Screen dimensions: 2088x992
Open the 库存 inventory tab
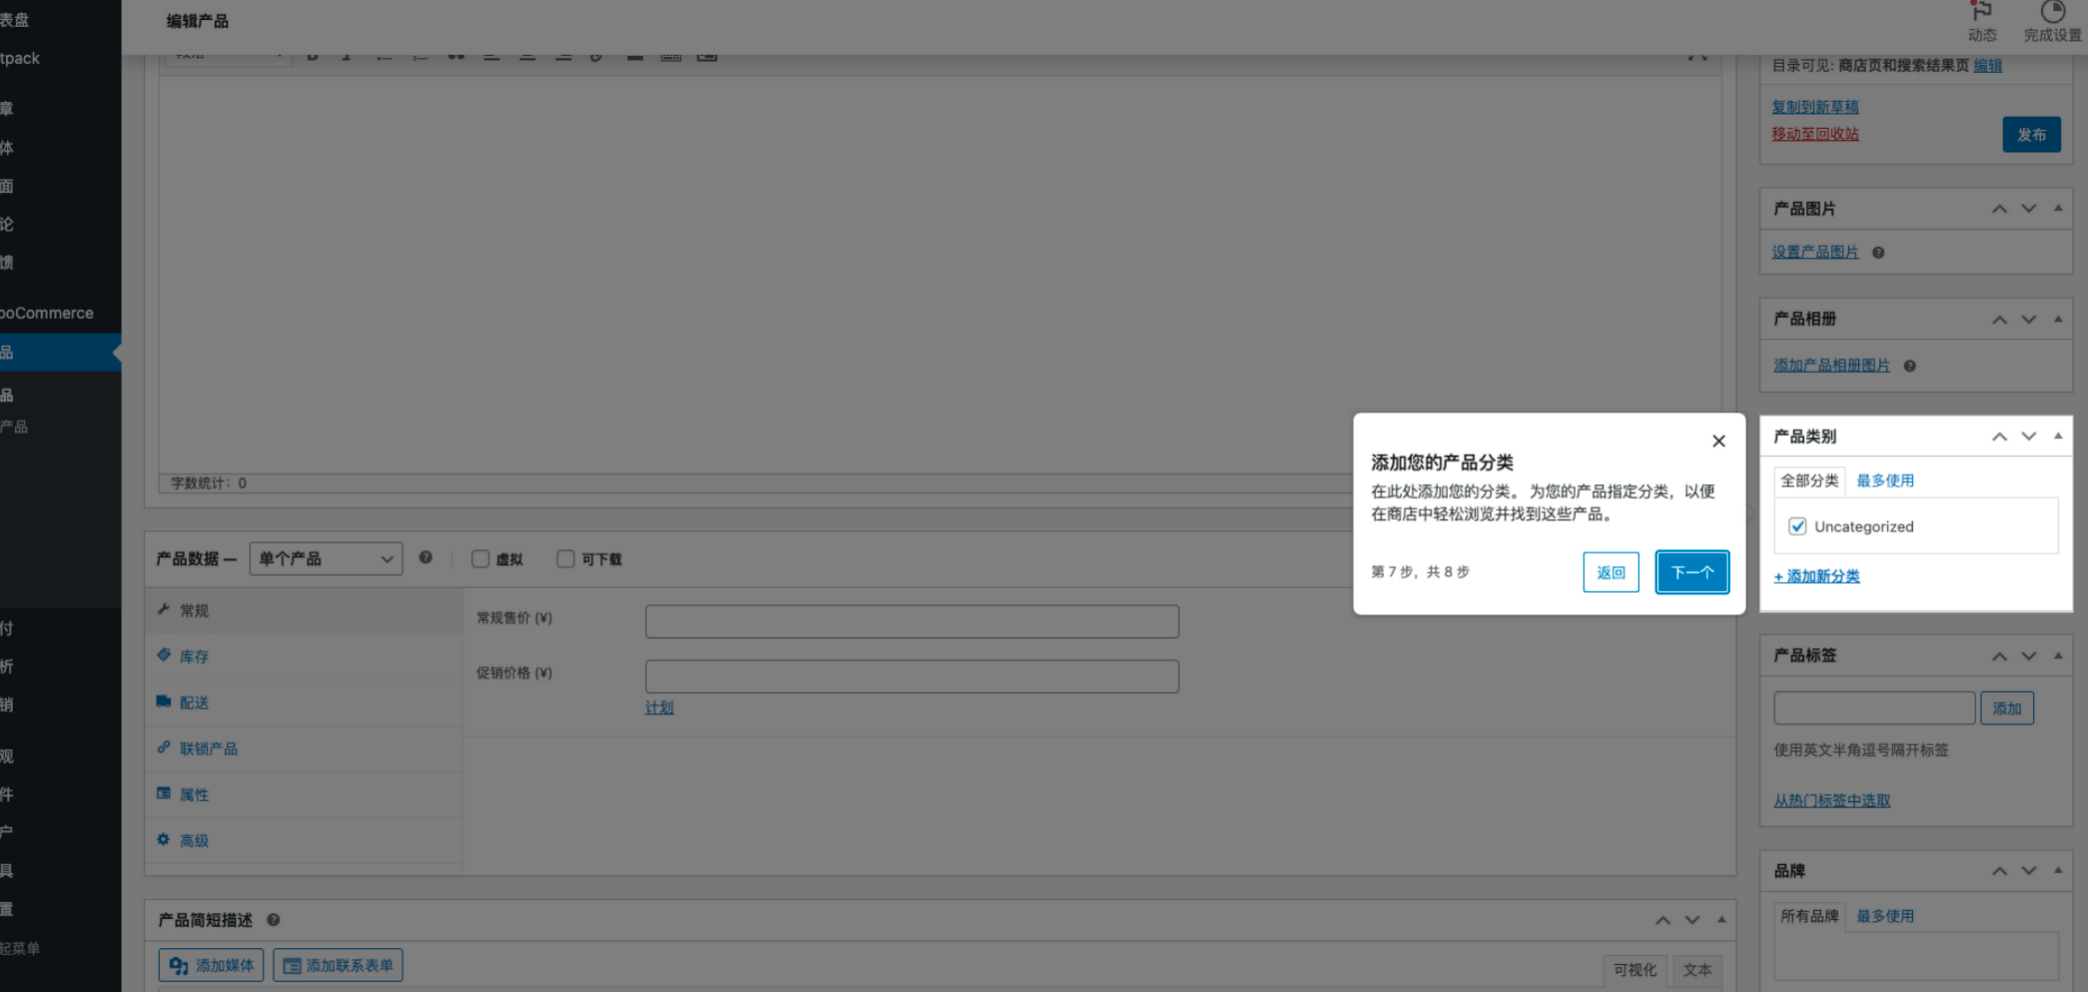[x=194, y=656]
